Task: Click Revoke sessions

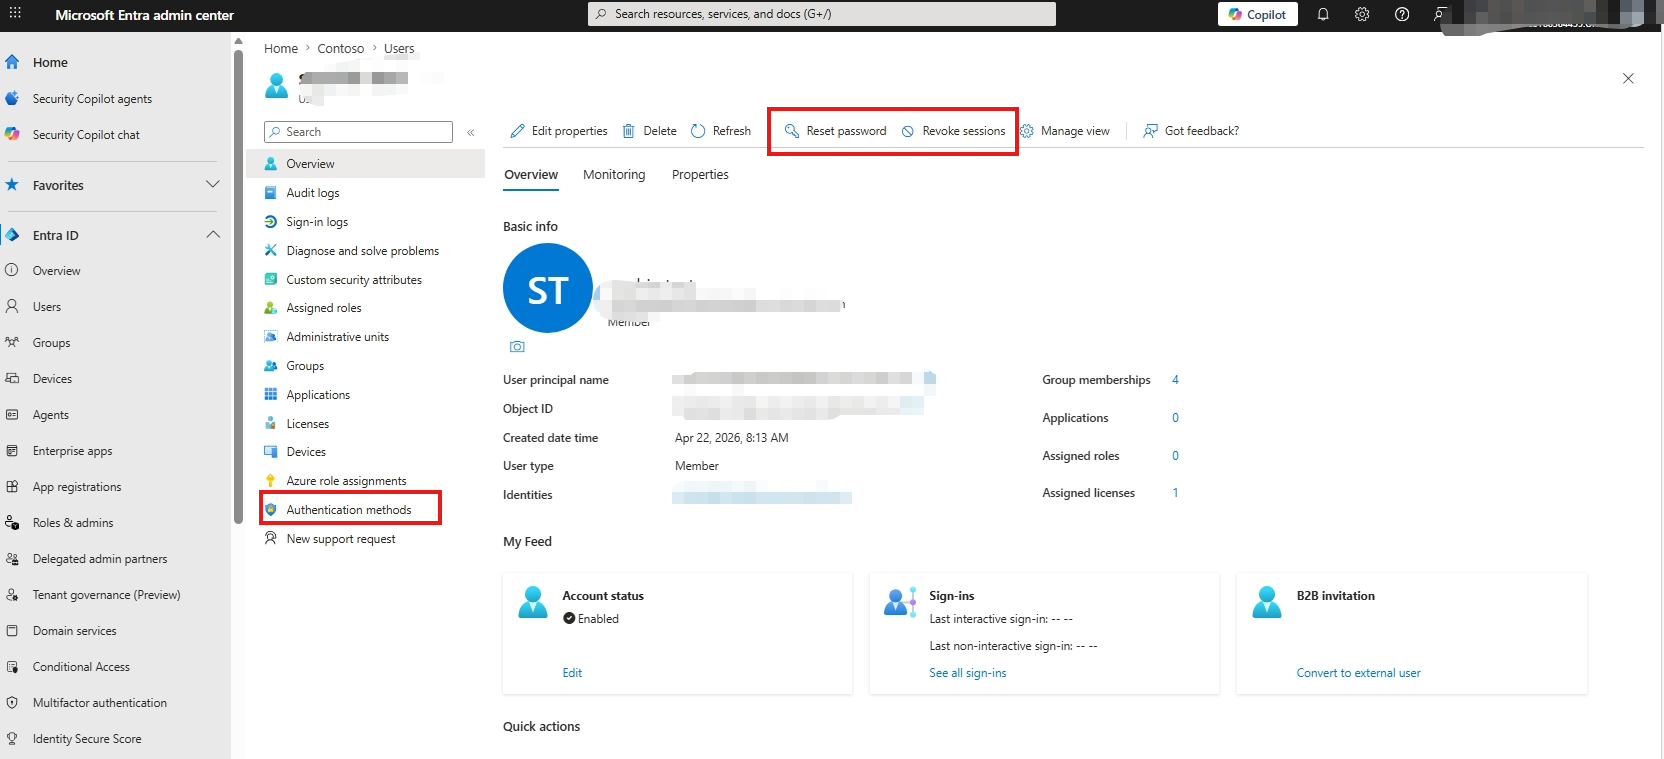Action: (x=954, y=131)
